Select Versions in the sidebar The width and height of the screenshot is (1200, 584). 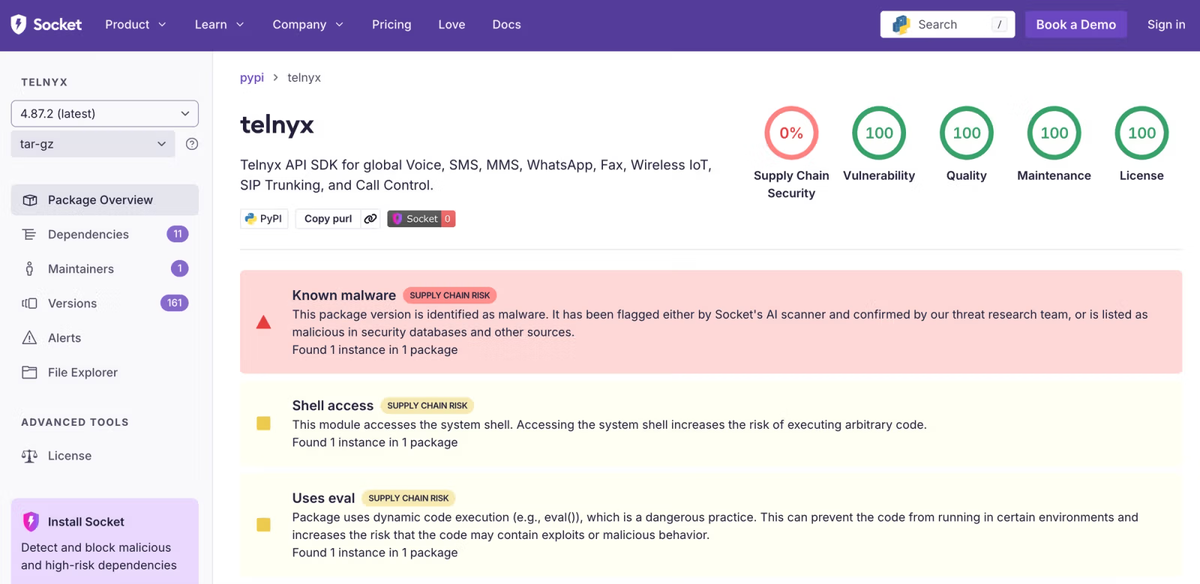[72, 303]
